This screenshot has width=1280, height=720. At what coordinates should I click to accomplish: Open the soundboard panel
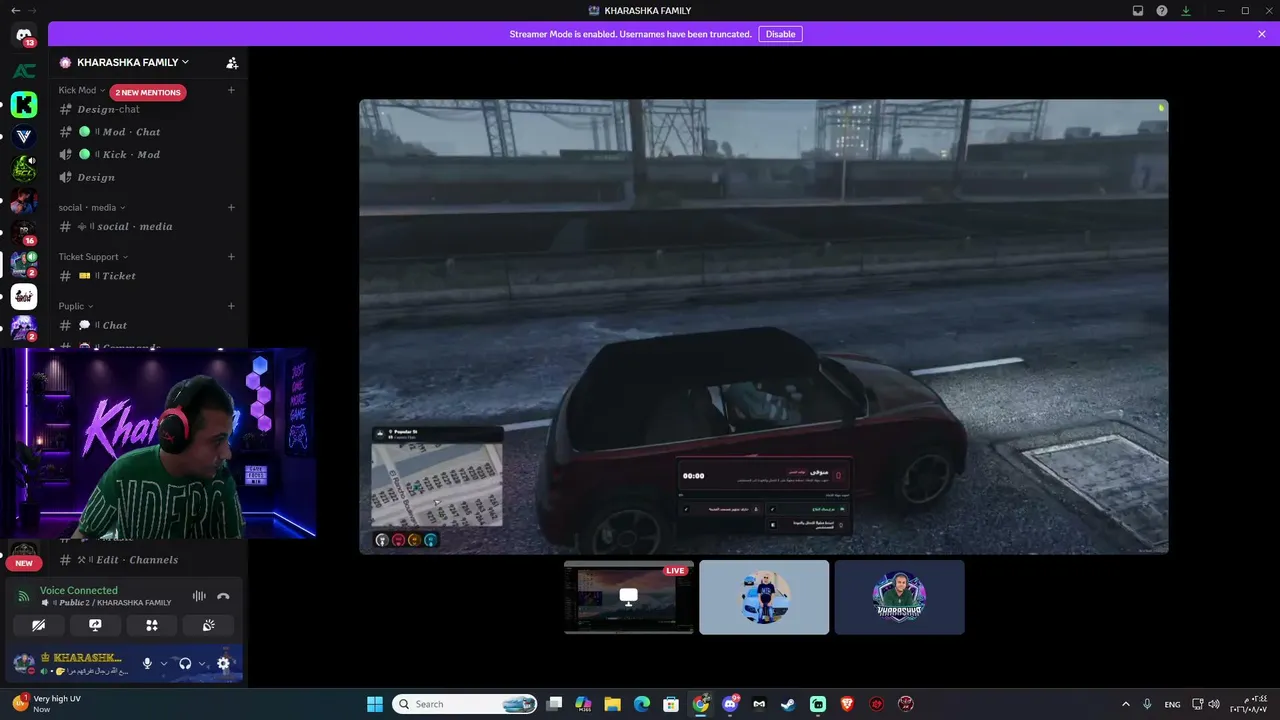[208, 625]
